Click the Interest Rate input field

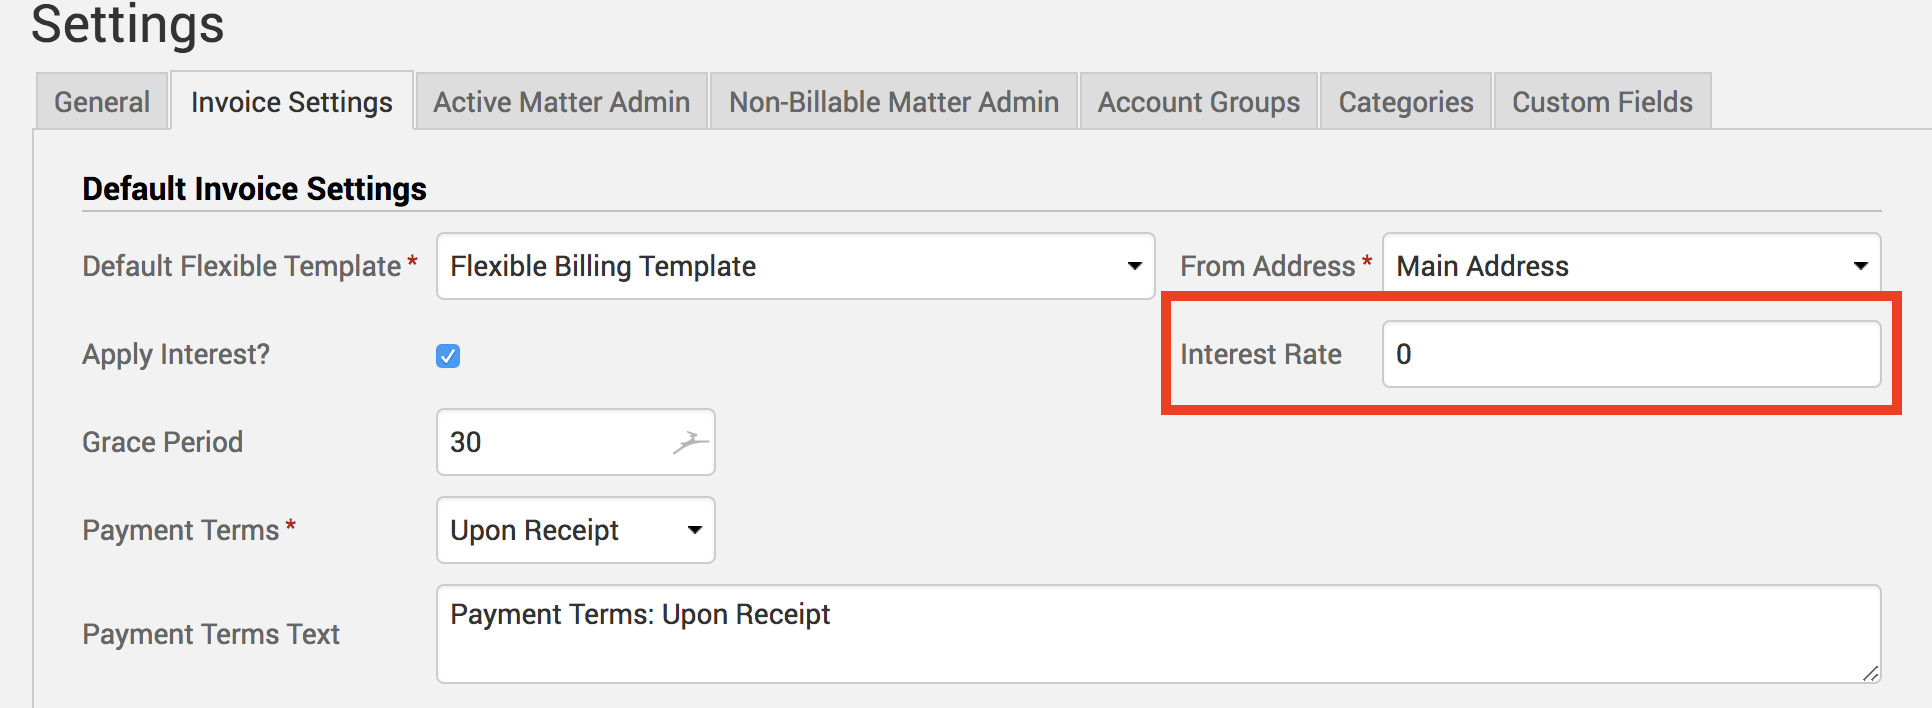coord(1631,354)
